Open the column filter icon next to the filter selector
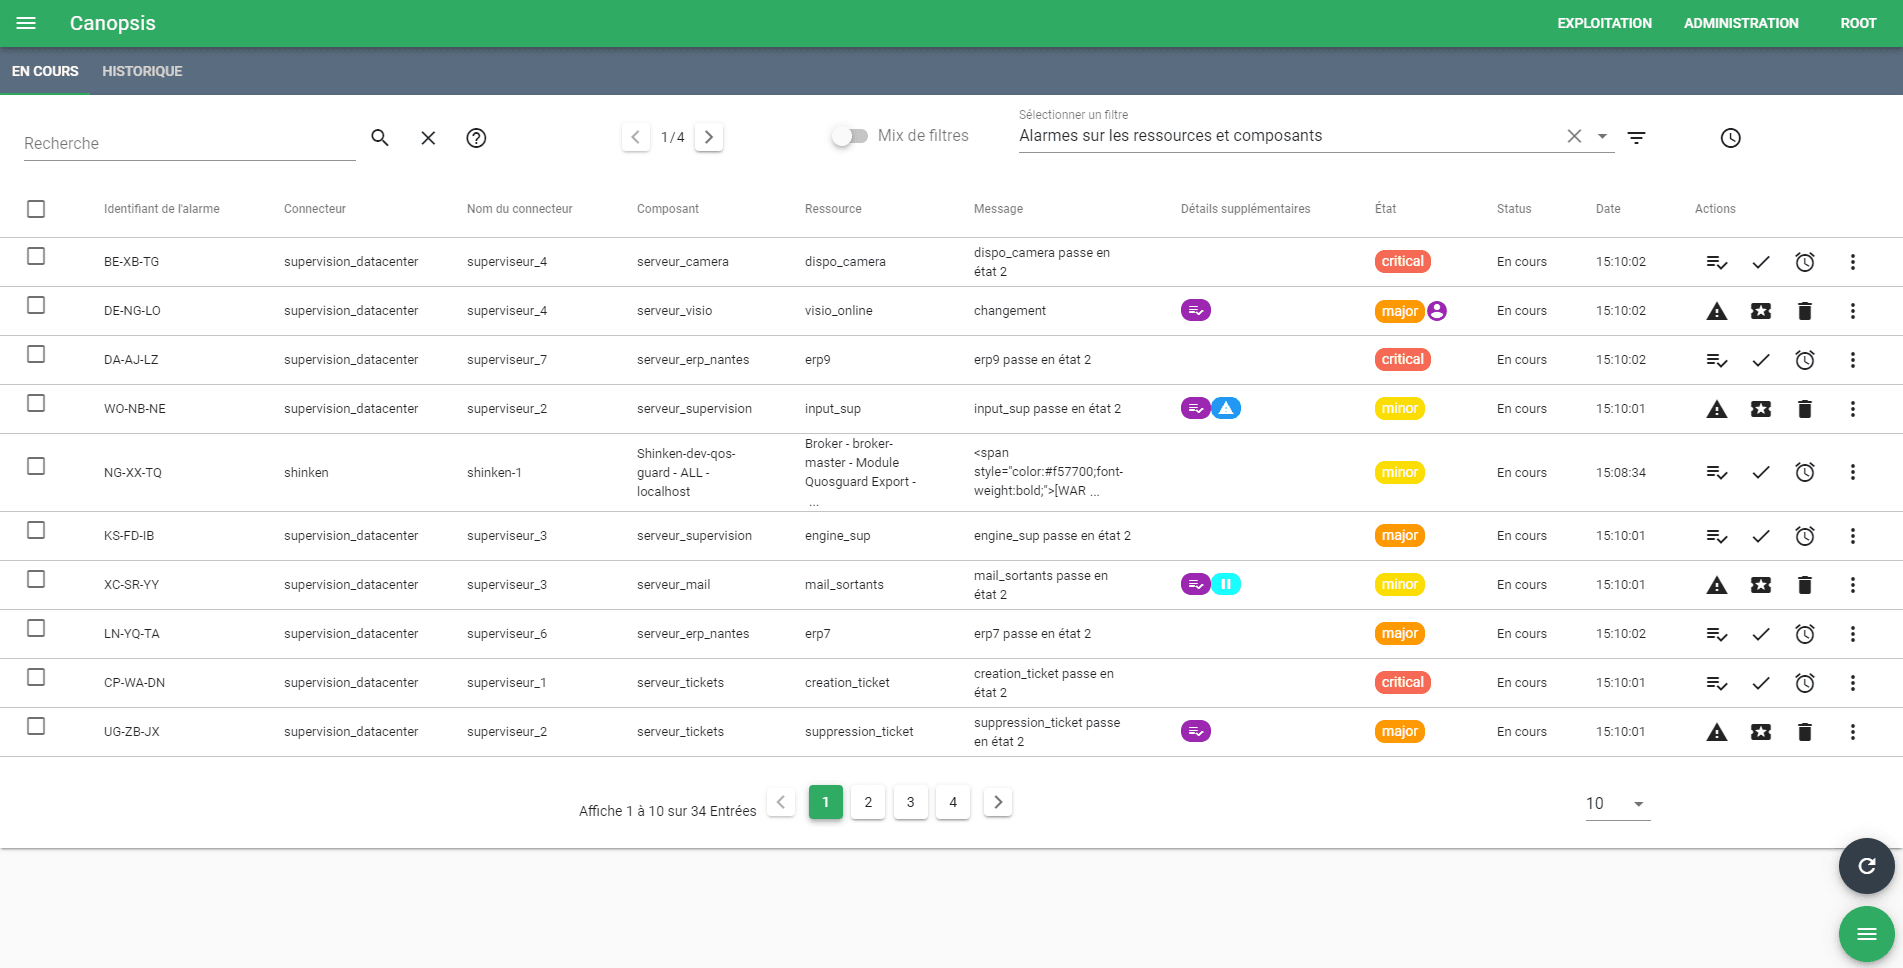 (1637, 137)
